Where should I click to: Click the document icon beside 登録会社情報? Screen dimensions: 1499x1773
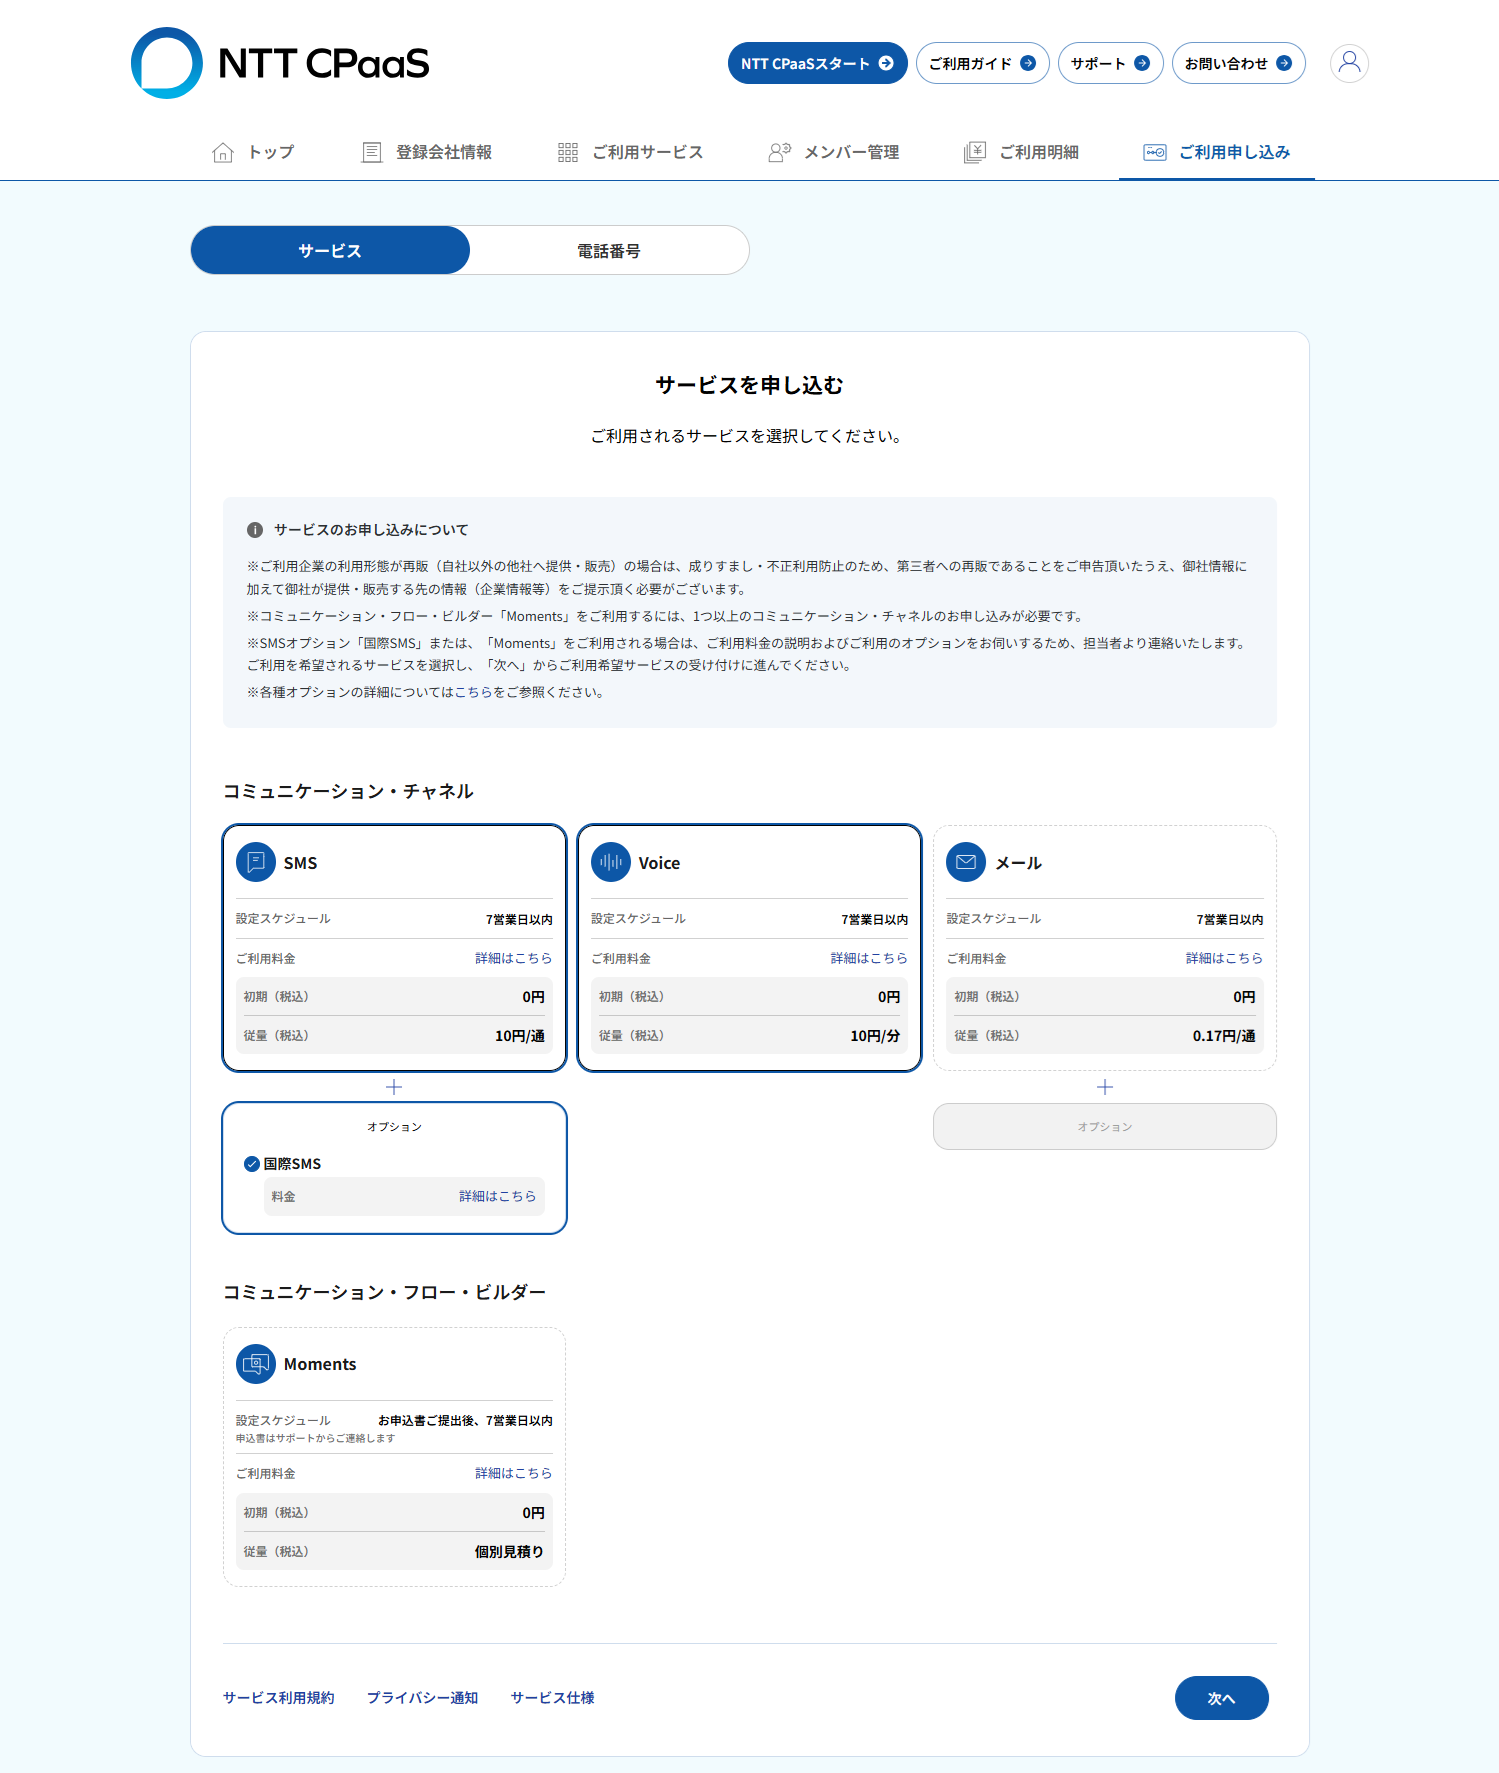coord(372,152)
